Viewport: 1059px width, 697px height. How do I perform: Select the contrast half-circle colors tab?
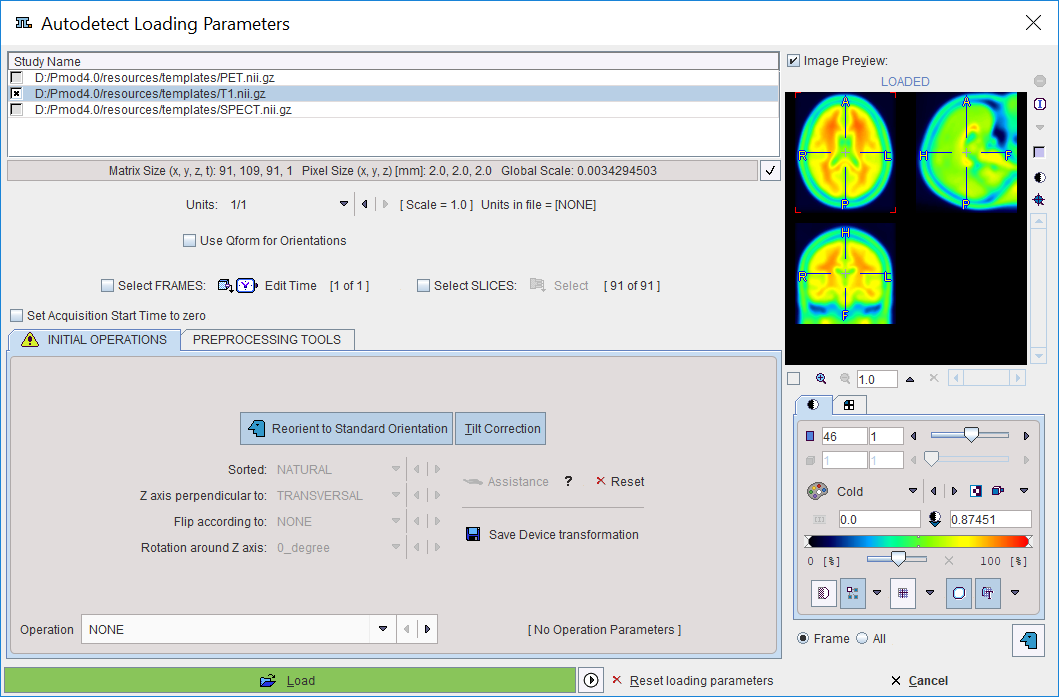pos(812,405)
